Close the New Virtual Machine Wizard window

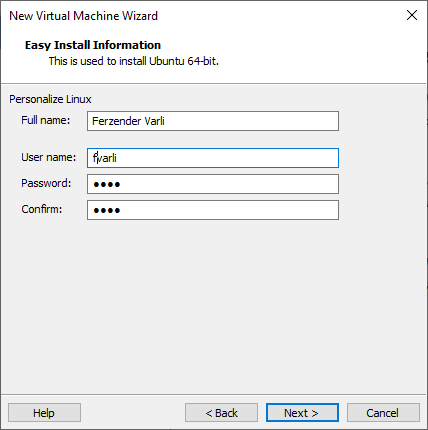click(412, 15)
